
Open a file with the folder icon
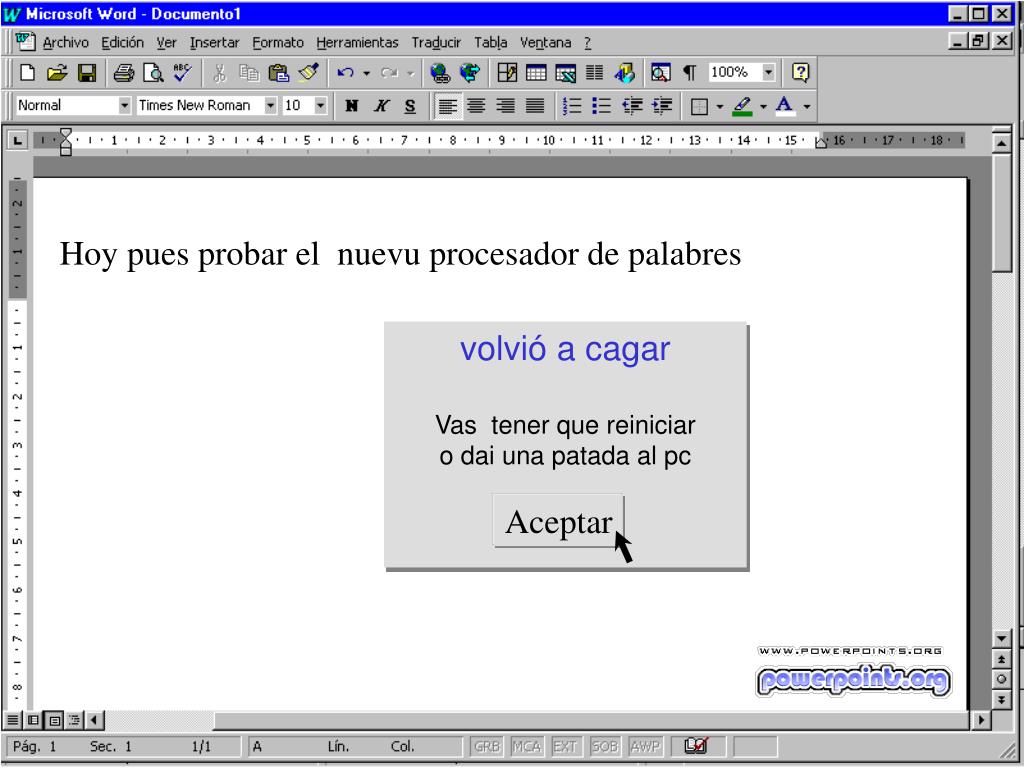(57, 72)
